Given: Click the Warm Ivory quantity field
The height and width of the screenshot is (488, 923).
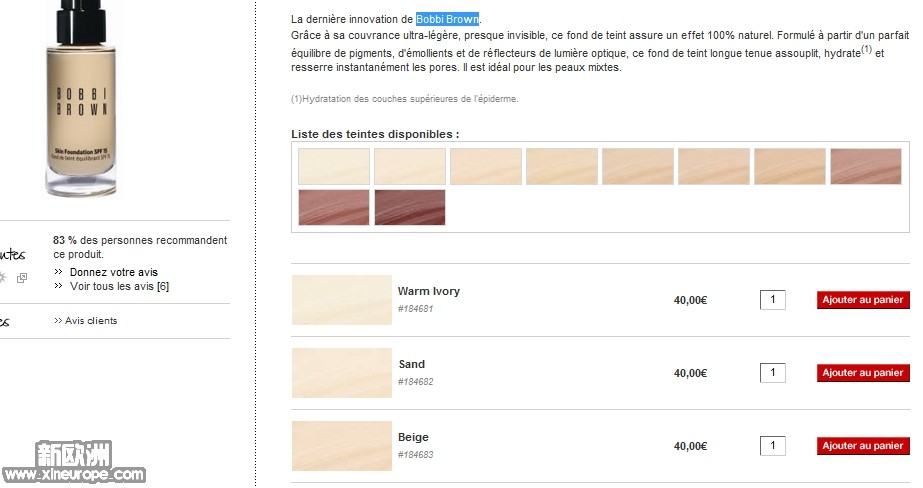Looking at the screenshot, I should tap(773, 300).
